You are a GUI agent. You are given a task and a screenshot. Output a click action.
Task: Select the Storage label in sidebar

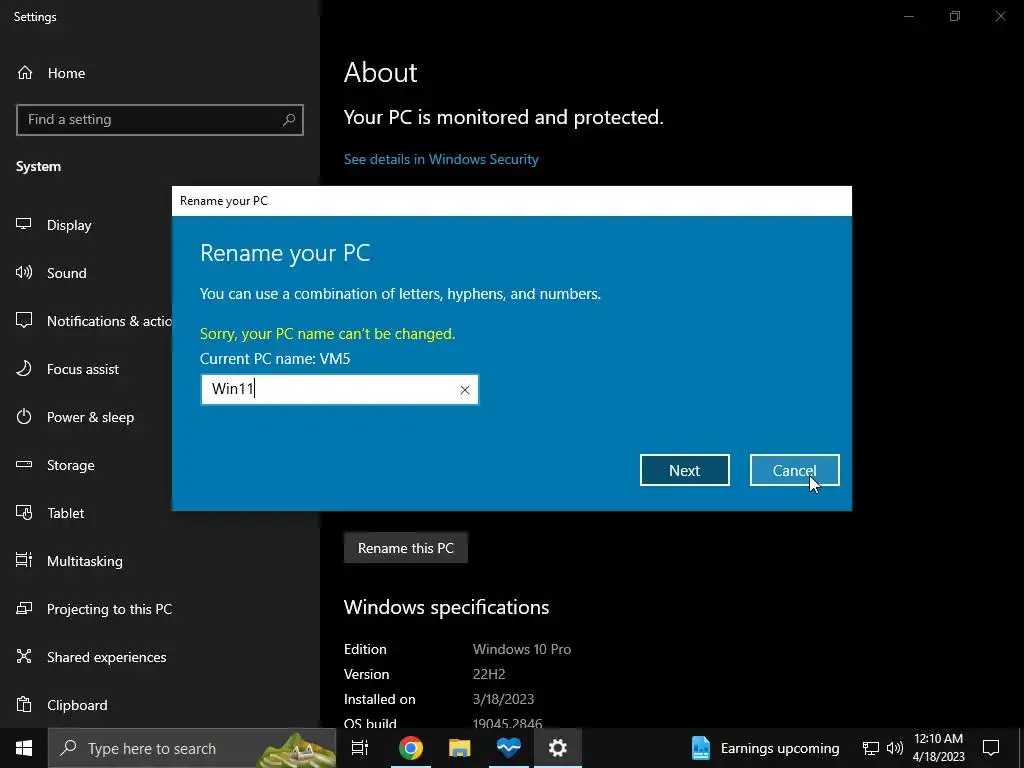(x=71, y=466)
